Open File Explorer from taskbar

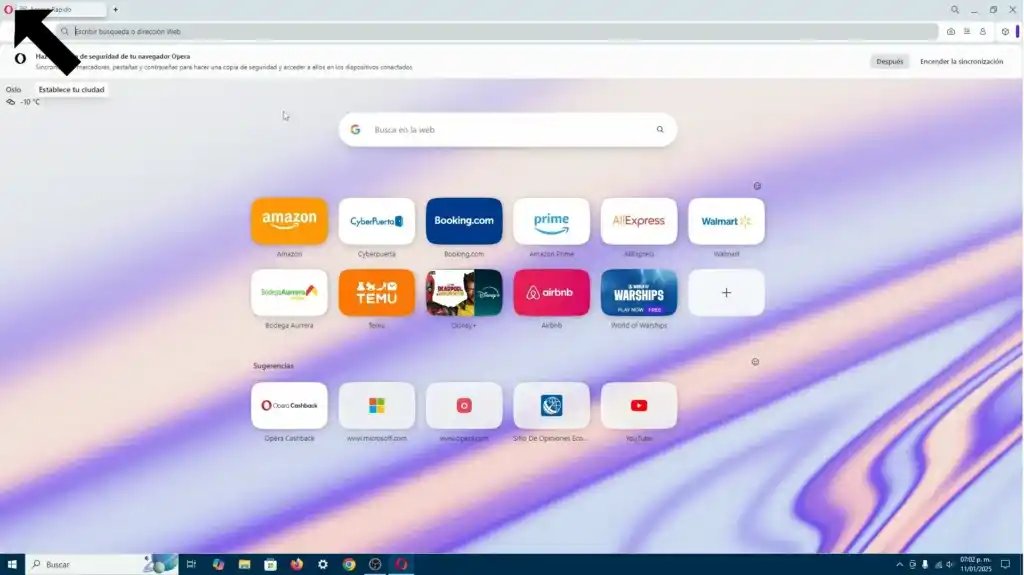(244, 565)
